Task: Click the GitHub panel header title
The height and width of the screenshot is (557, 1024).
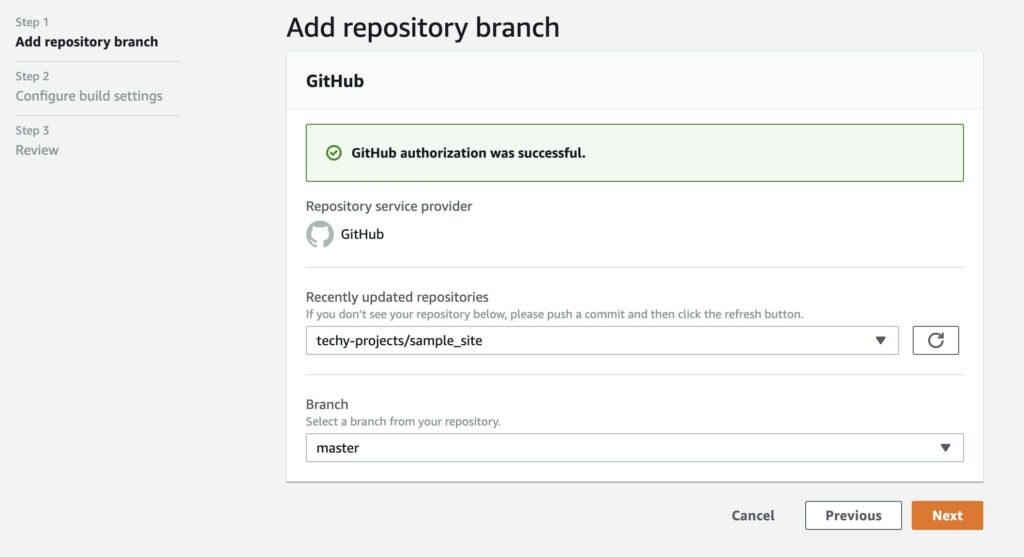Action: (335, 81)
